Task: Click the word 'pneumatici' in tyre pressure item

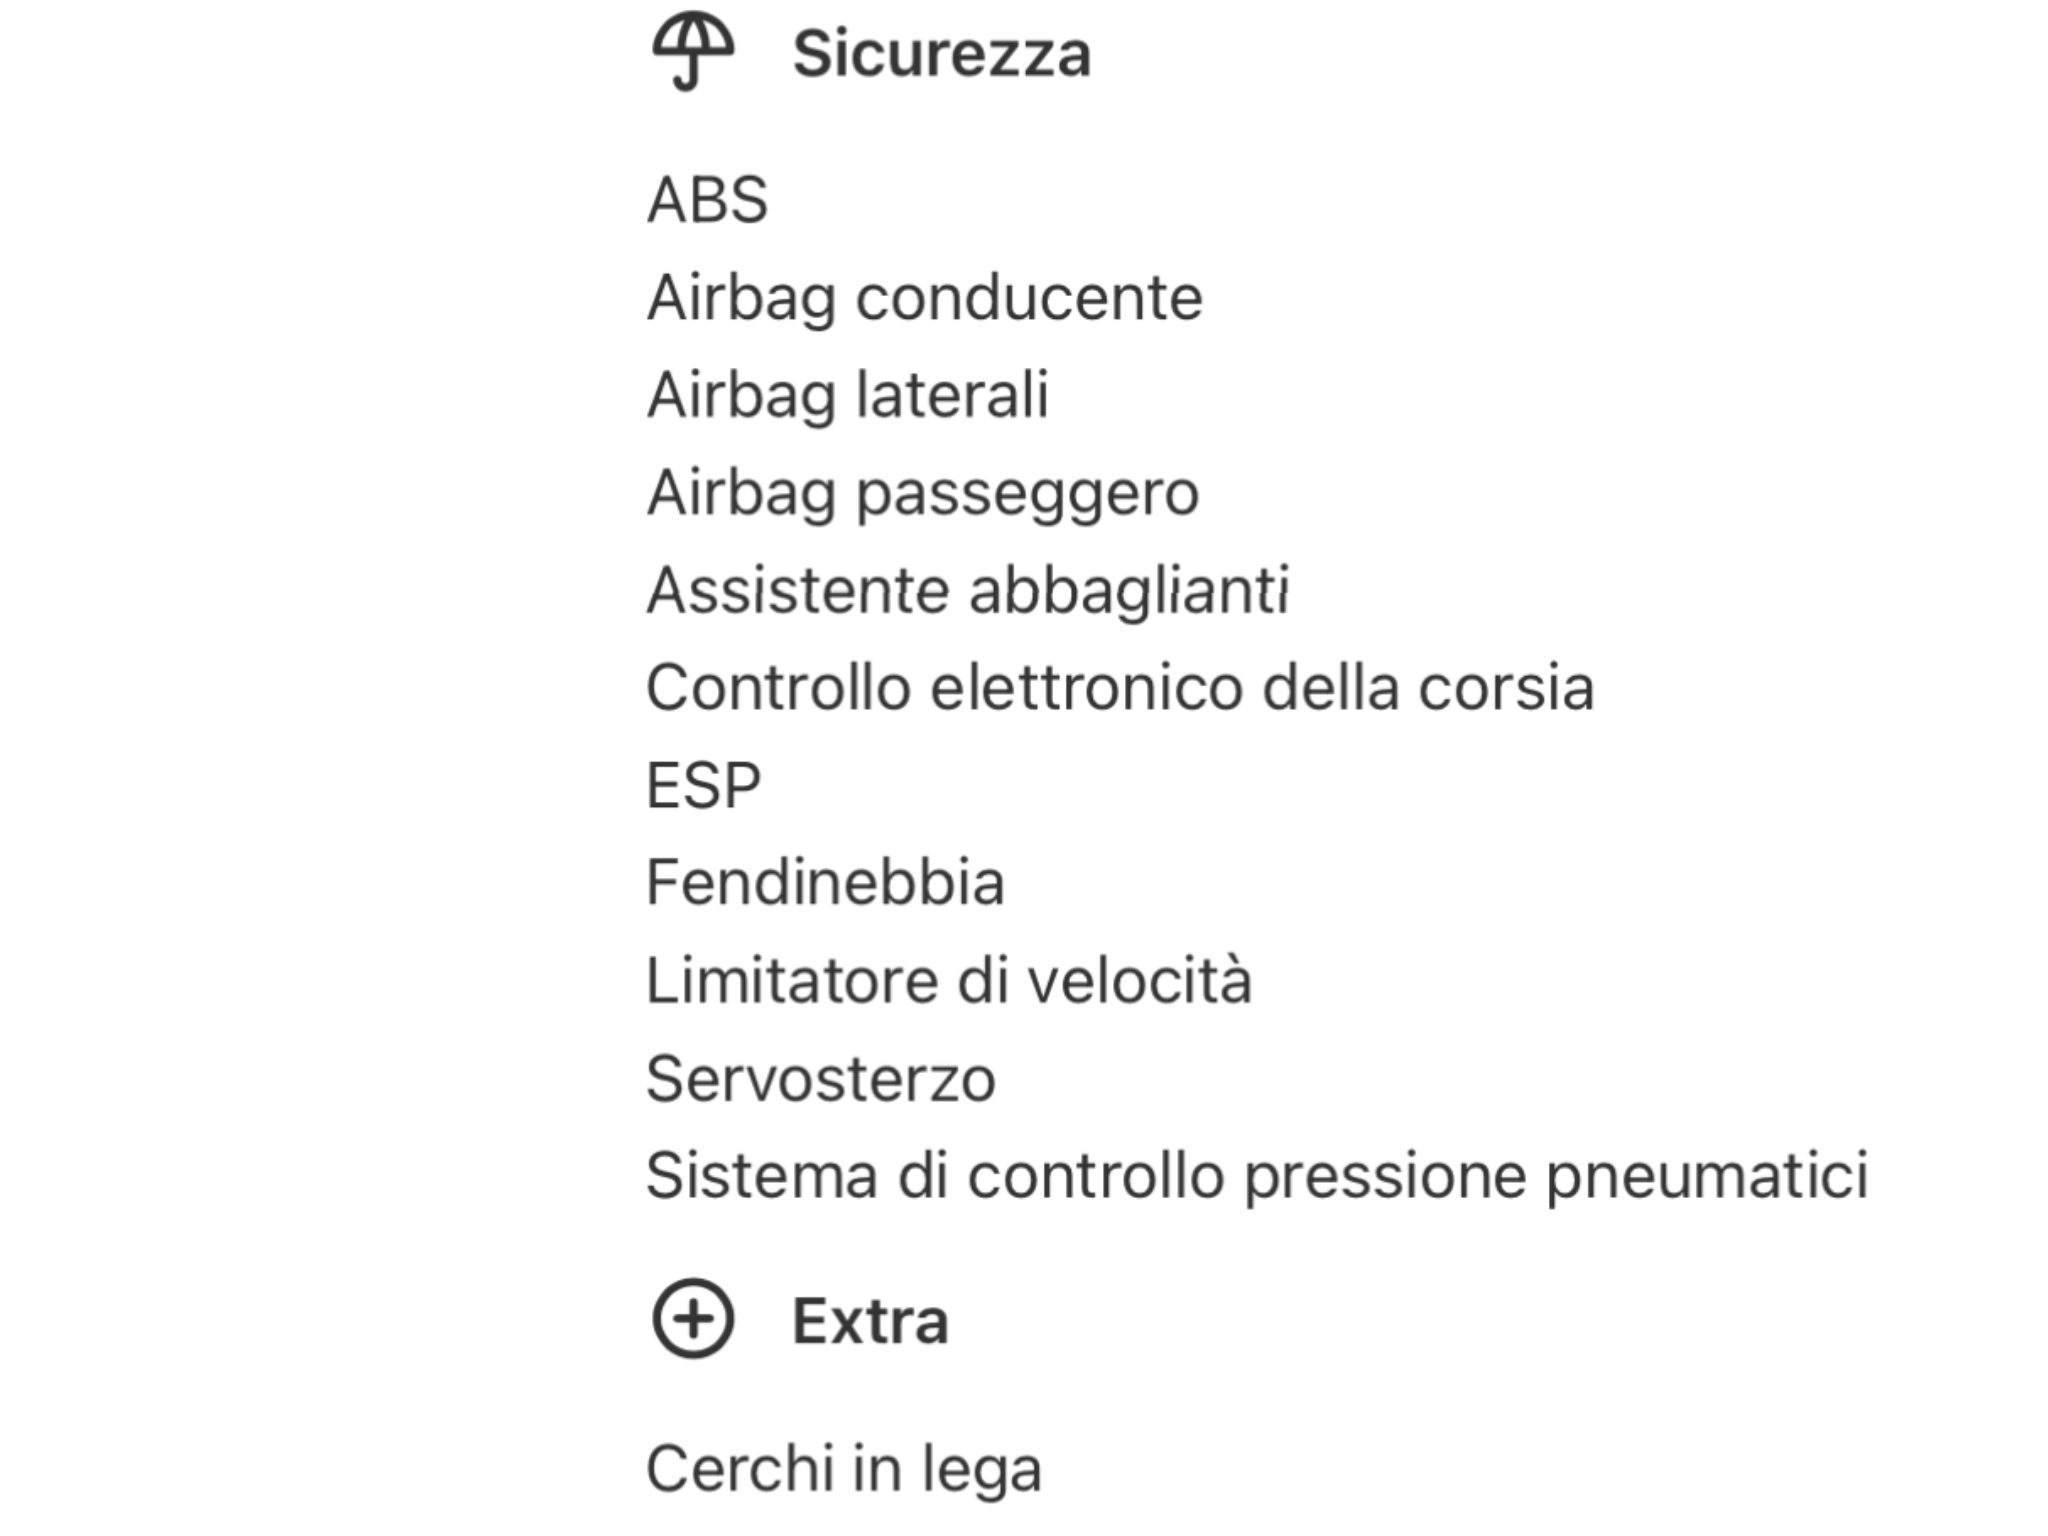Action: pos(1706,1176)
